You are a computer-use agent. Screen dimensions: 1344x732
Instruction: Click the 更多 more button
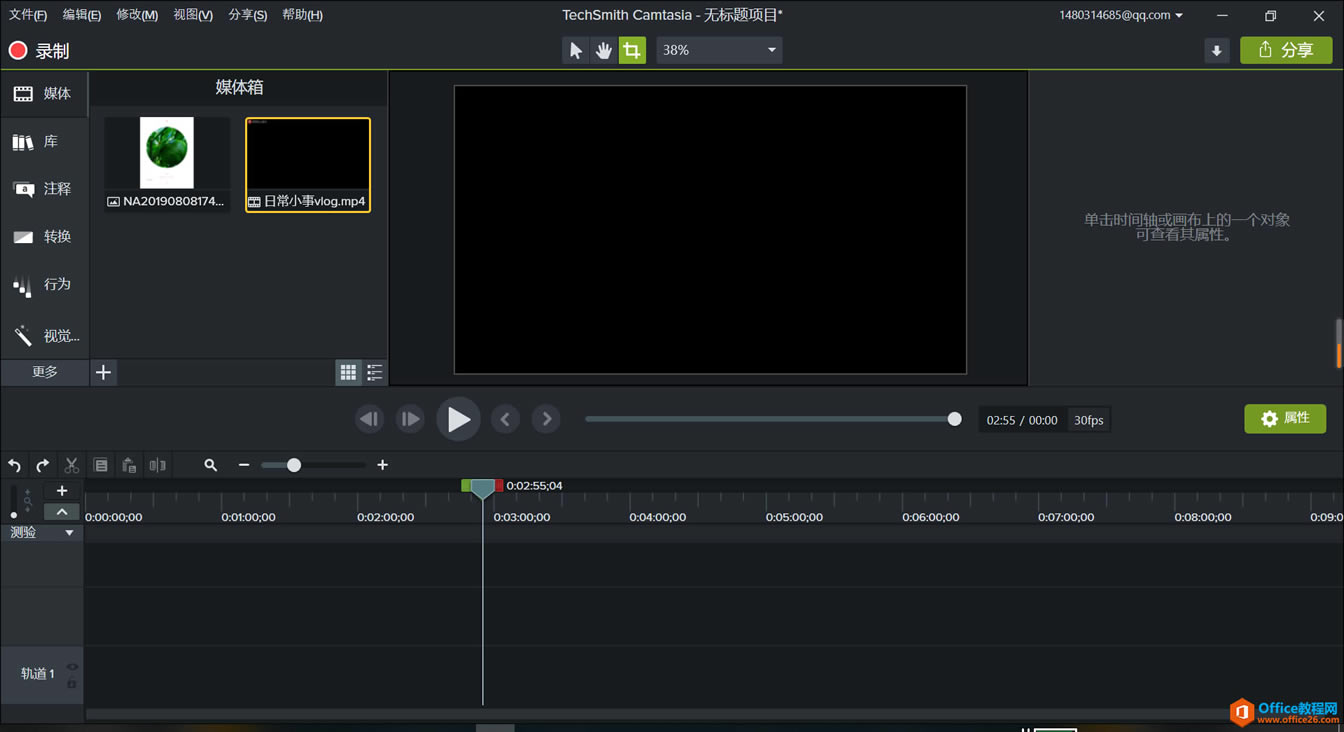(45, 372)
